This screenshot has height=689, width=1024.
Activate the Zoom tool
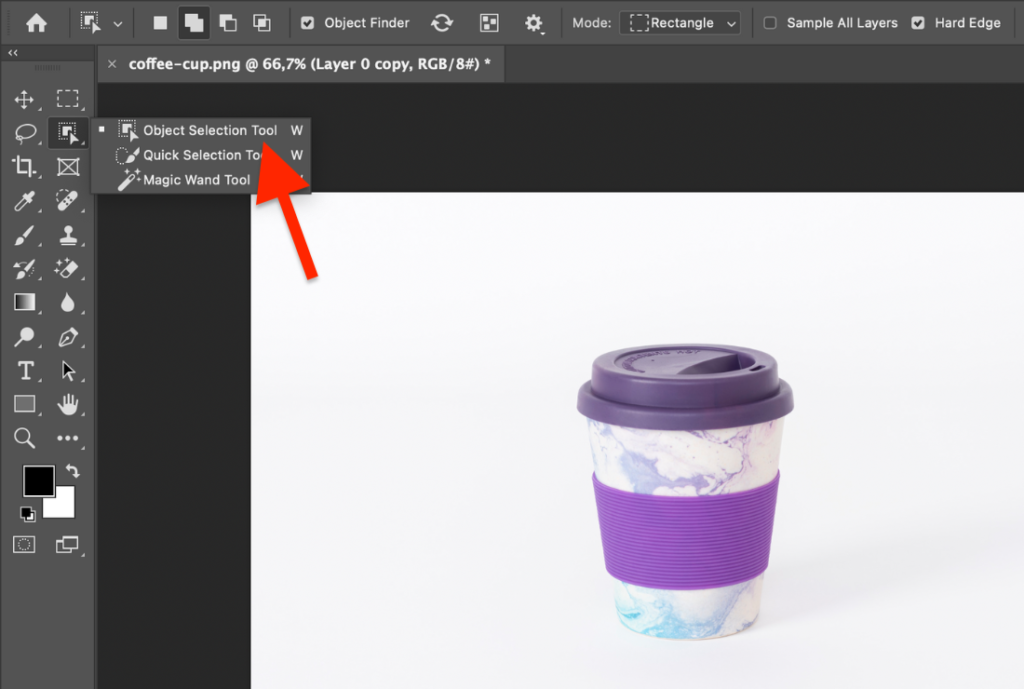(24, 438)
